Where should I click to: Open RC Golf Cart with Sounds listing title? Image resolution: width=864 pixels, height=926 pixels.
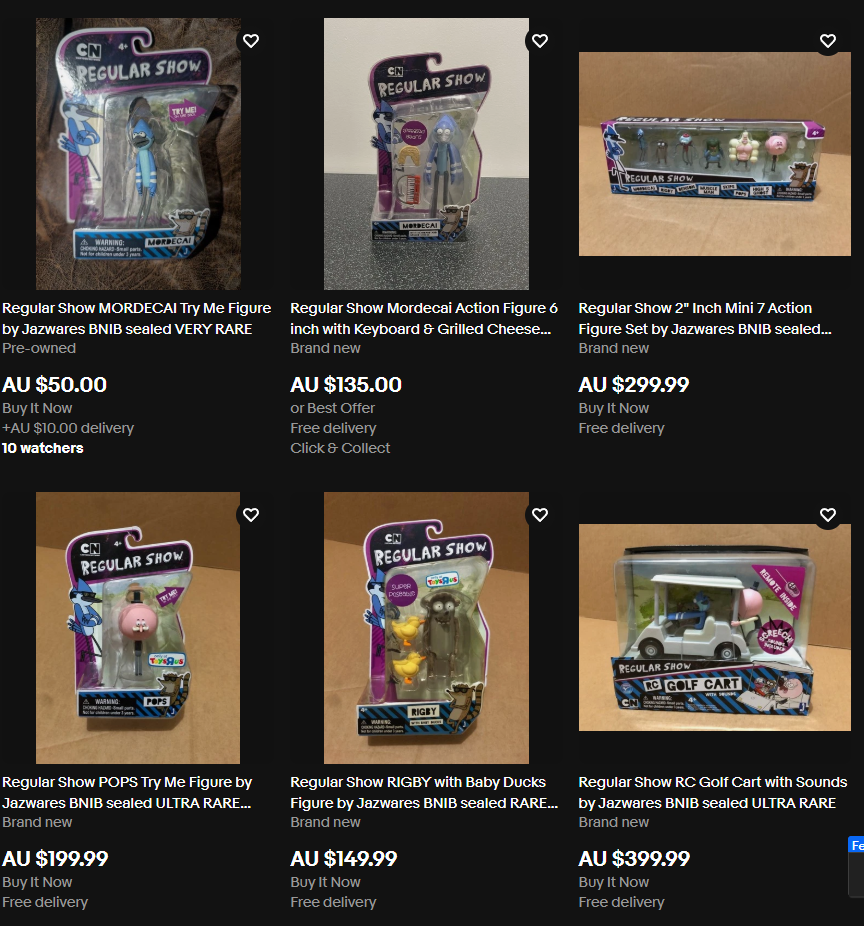click(x=713, y=793)
